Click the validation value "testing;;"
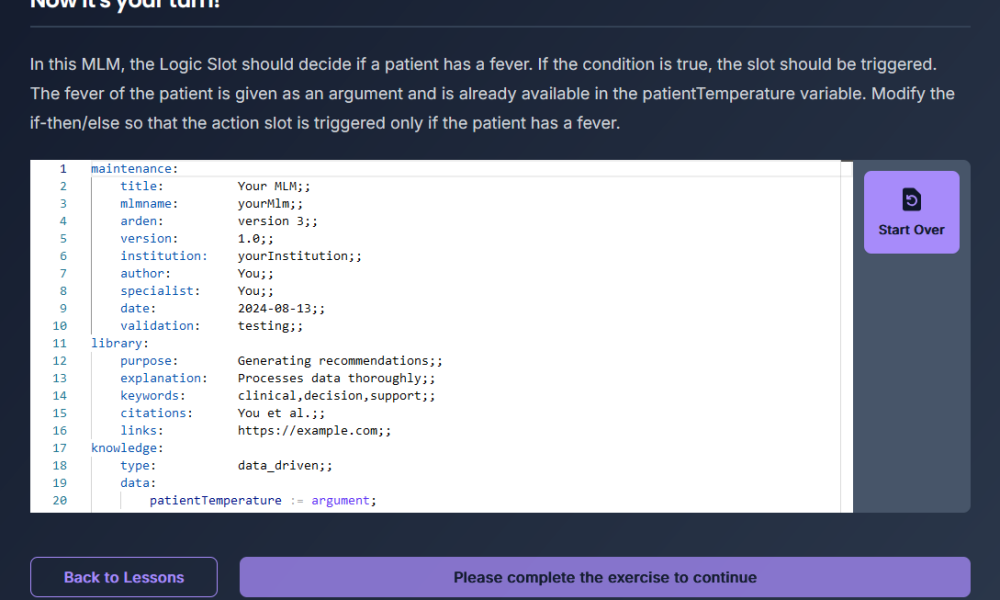The height and width of the screenshot is (600, 1000). pyautogui.click(x=270, y=326)
